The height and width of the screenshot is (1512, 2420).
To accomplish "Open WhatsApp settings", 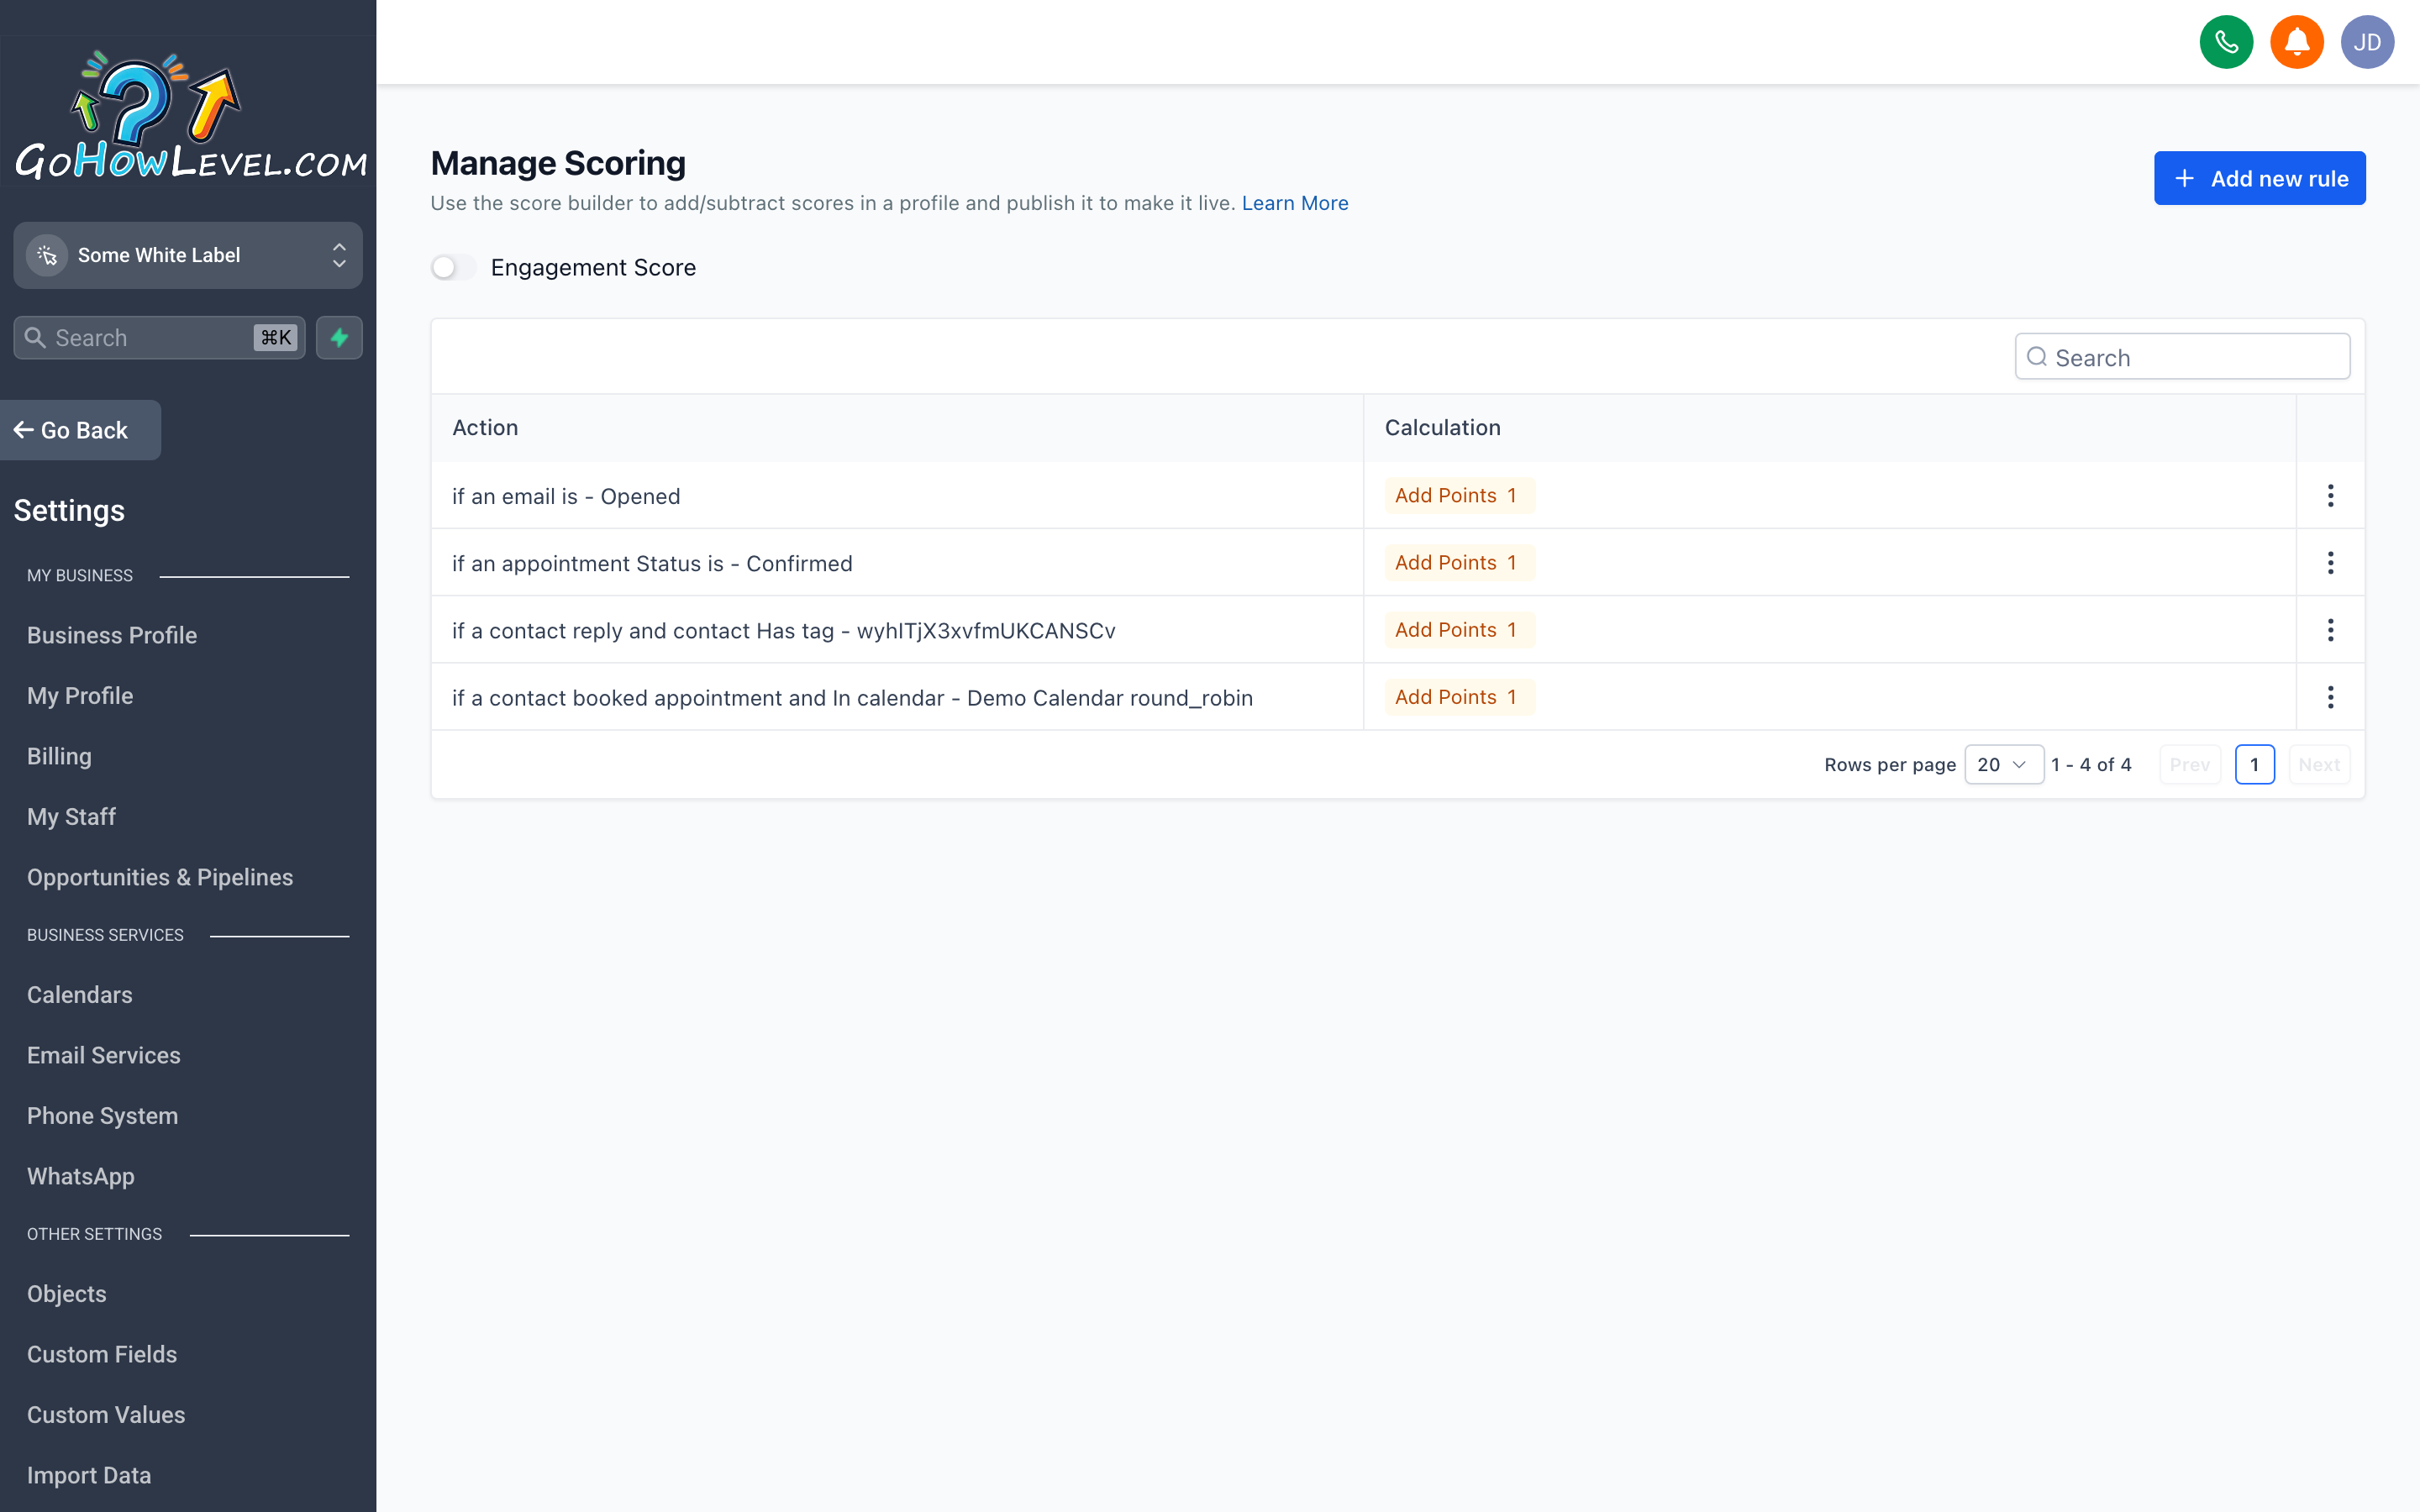I will pos(81,1176).
